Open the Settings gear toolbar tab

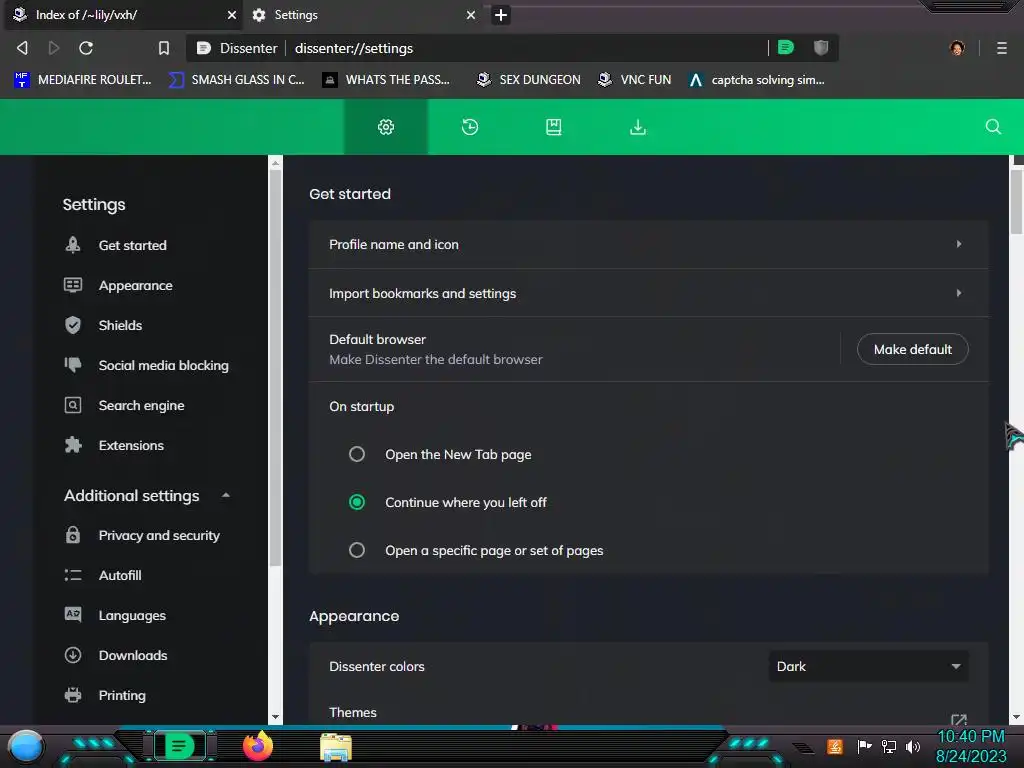point(386,127)
